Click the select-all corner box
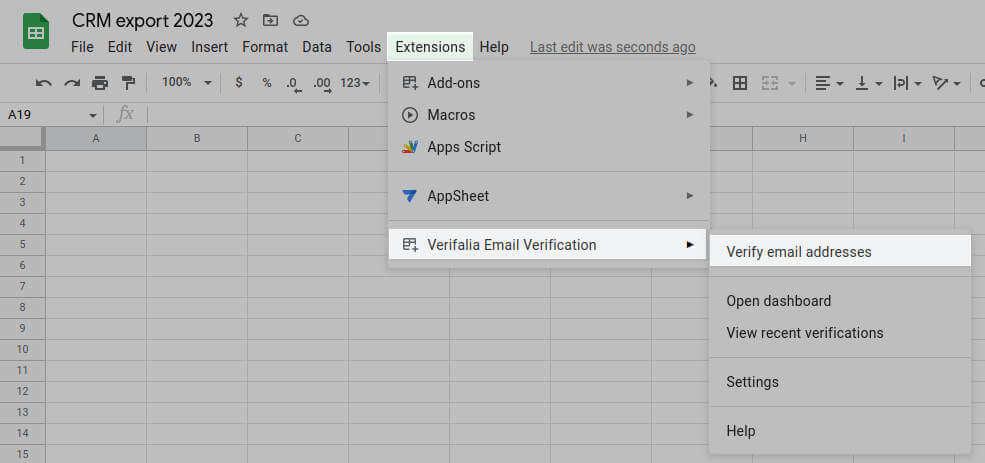The width and height of the screenshot is (985, 463). [x=23, y=138]
